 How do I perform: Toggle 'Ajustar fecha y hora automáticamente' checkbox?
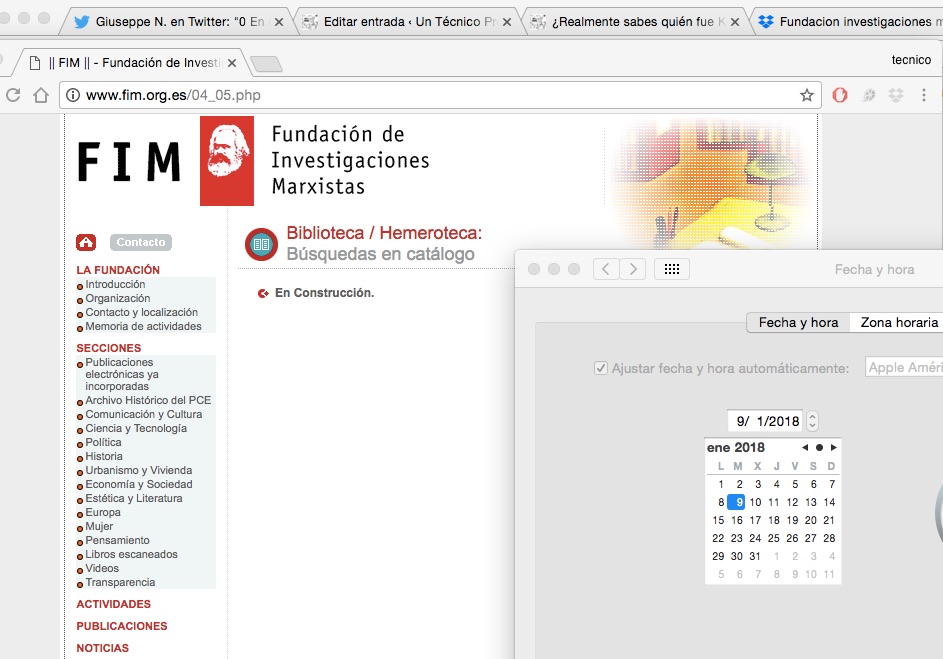(x=601, y=368)
